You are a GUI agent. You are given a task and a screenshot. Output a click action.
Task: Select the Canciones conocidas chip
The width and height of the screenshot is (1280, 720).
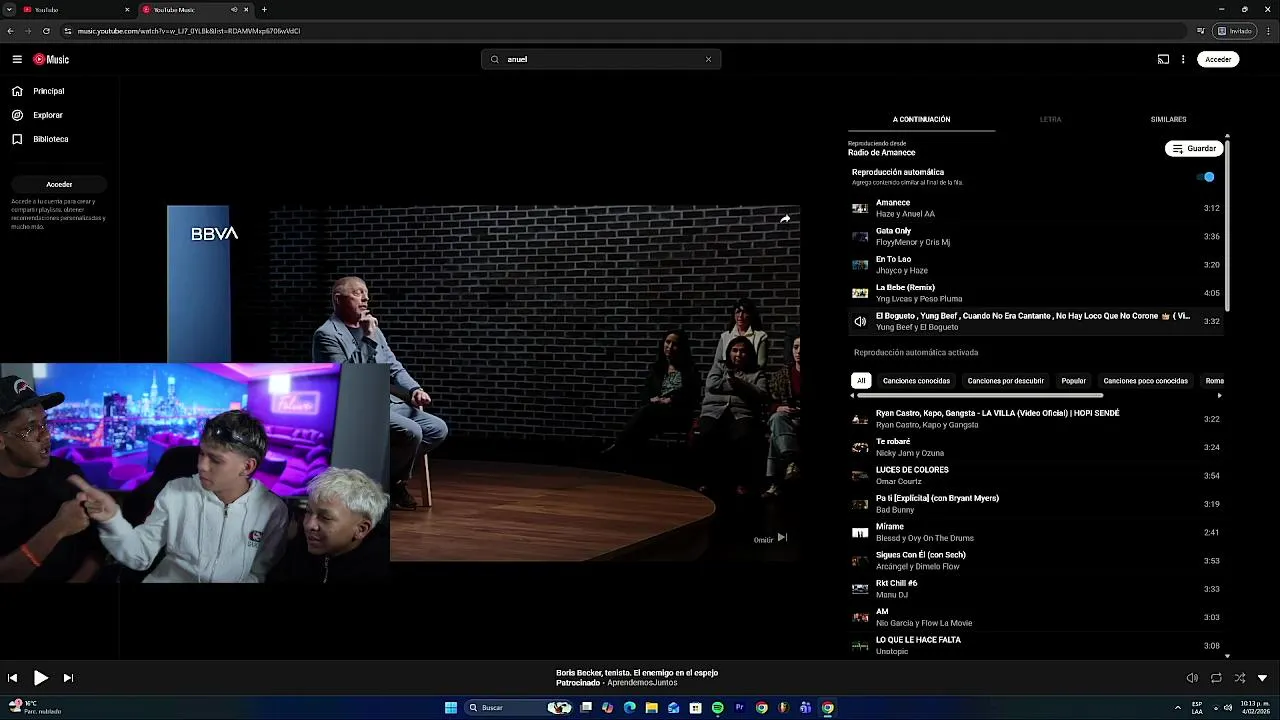(x=916, y=380)
